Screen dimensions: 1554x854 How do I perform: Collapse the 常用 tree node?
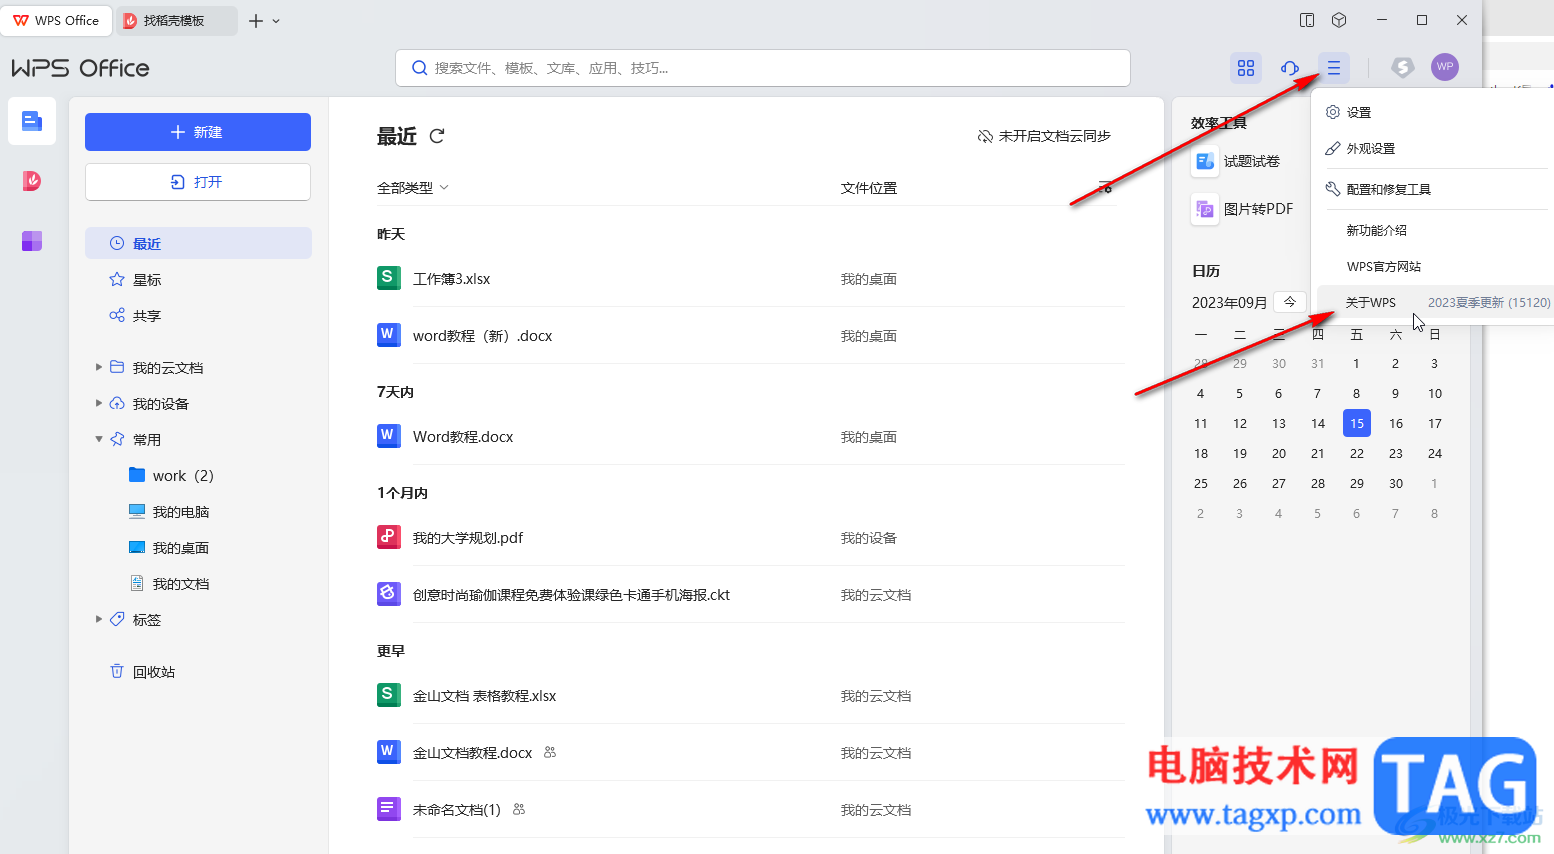[99, 439]
